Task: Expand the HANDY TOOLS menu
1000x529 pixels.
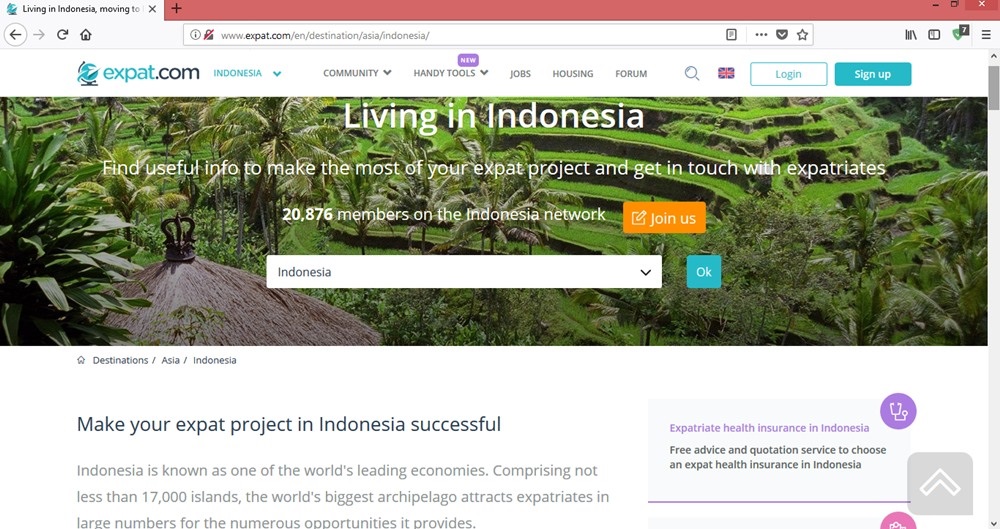Action: click(x=450, y=73)
